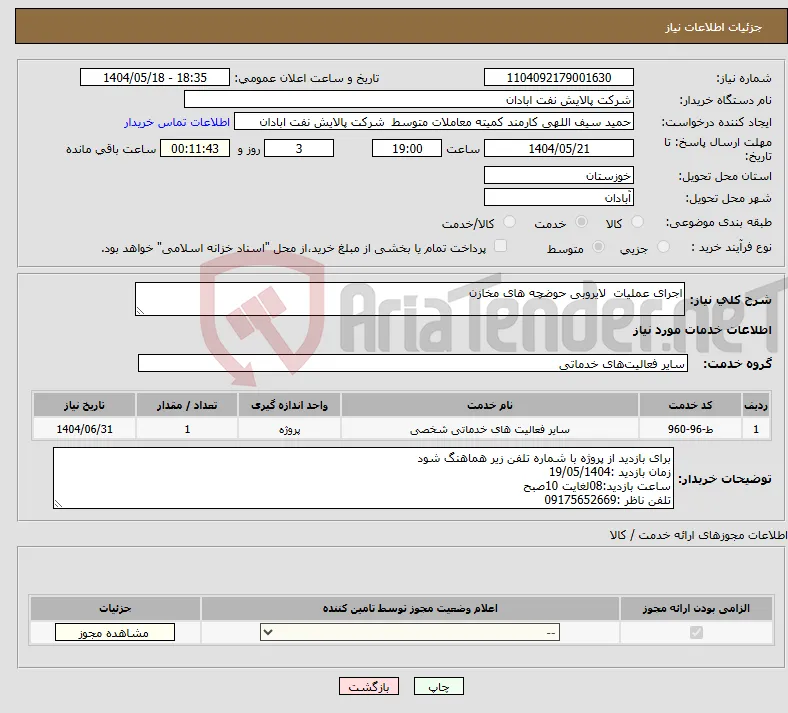Click the شماره نیاز field 1104092179001630
The width and height of the screenshot is (788, 713).
pos(558,77)
